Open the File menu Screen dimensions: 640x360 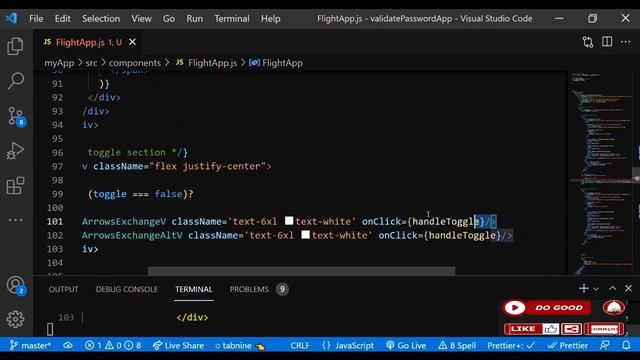[36, 19]
